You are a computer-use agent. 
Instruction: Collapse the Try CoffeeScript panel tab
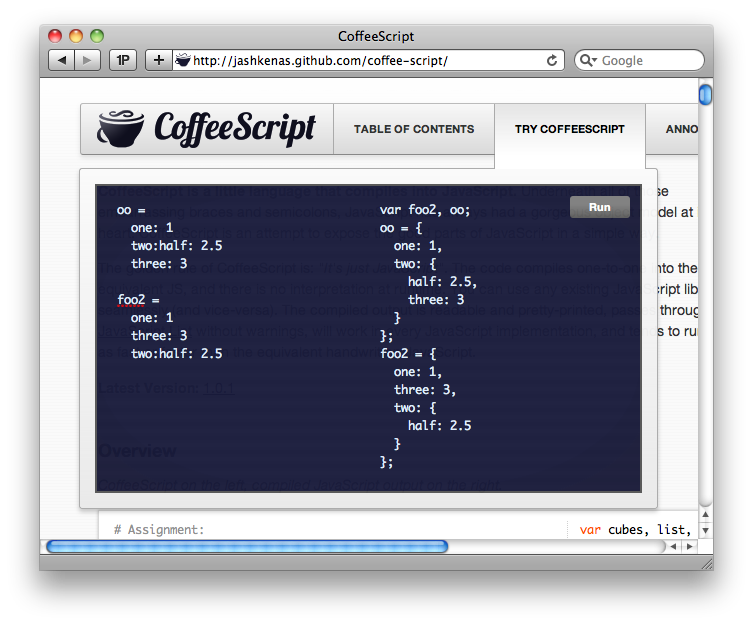coord(569,129)
